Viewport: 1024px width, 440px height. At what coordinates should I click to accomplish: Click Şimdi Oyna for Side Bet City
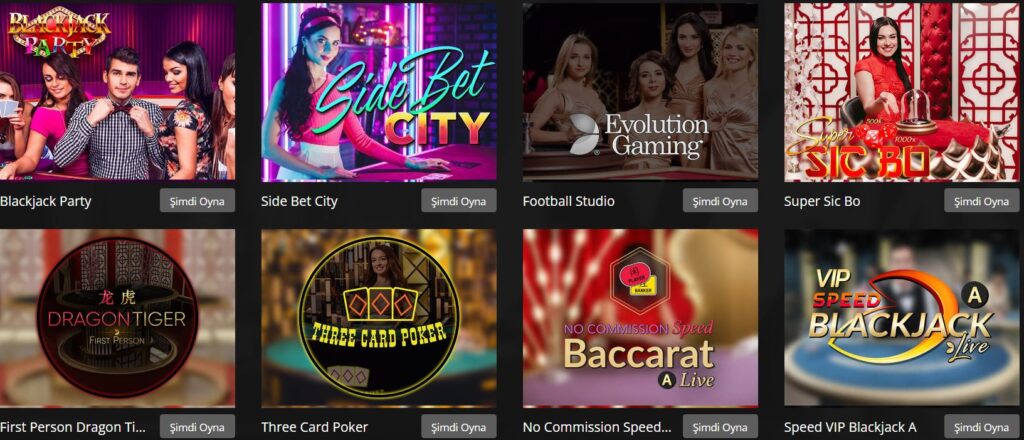pyautogui.click(x=459, y=201)
